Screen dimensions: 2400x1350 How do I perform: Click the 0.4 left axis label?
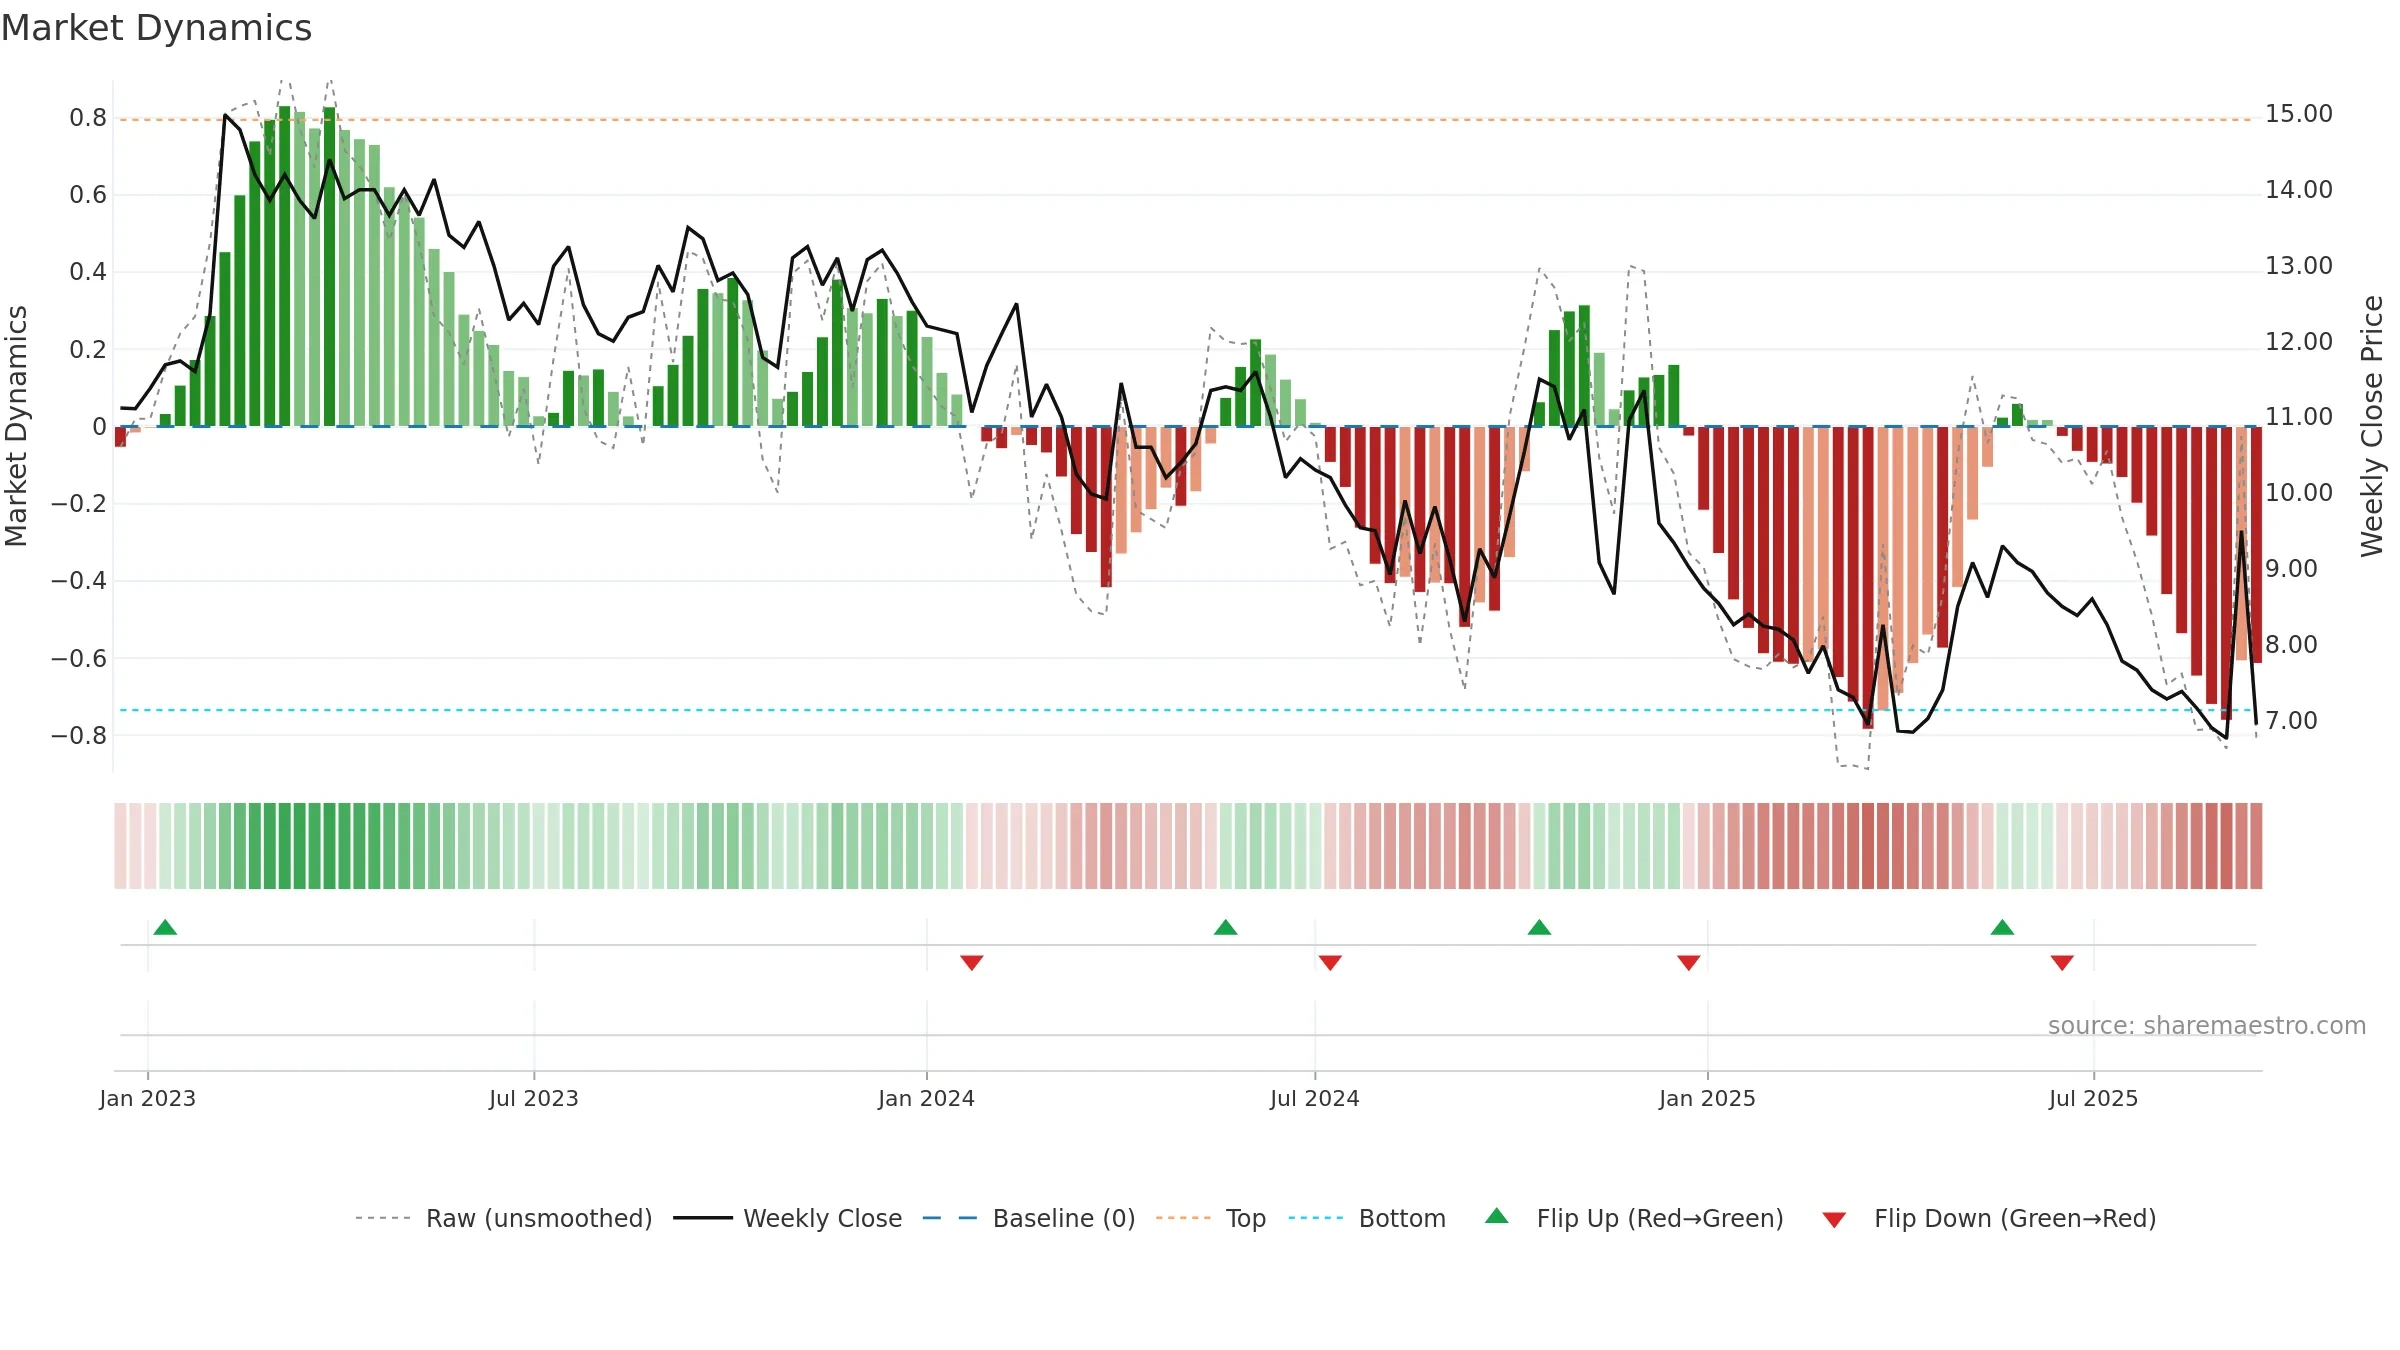click(88, 272)
